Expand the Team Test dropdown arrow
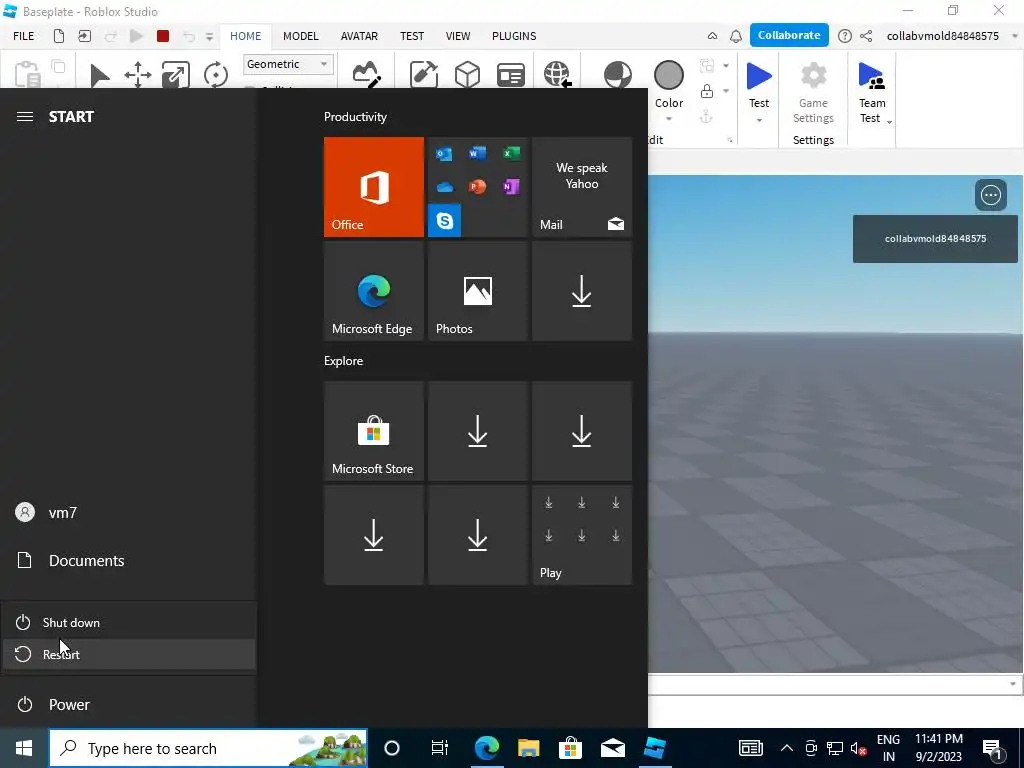The height and width of the screenshot is (768, 1024). [x=889, y=121]
